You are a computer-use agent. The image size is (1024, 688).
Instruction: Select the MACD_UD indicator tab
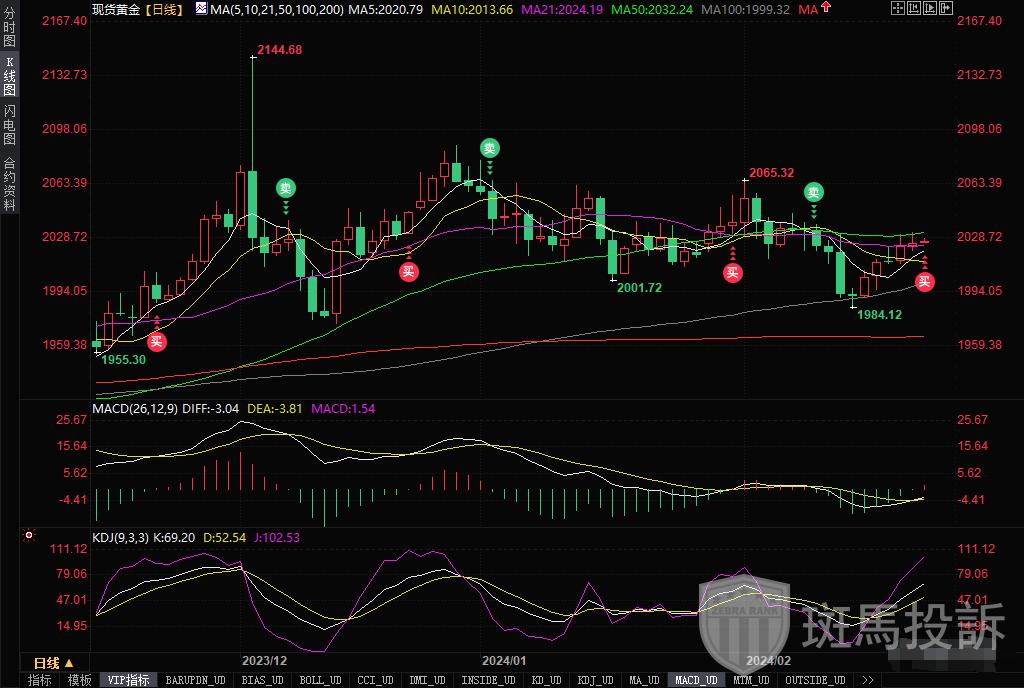(x=695, y=680)
